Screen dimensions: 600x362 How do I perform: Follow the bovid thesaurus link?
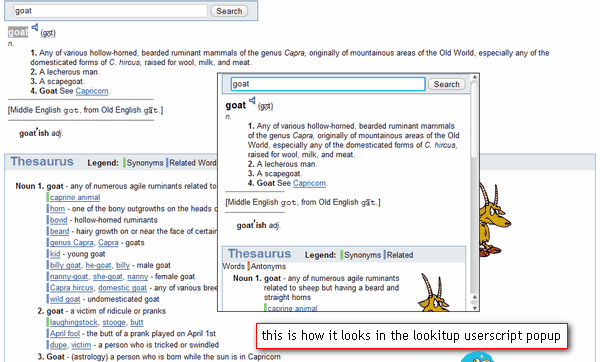pyautogui.click(x=59, y=220)
